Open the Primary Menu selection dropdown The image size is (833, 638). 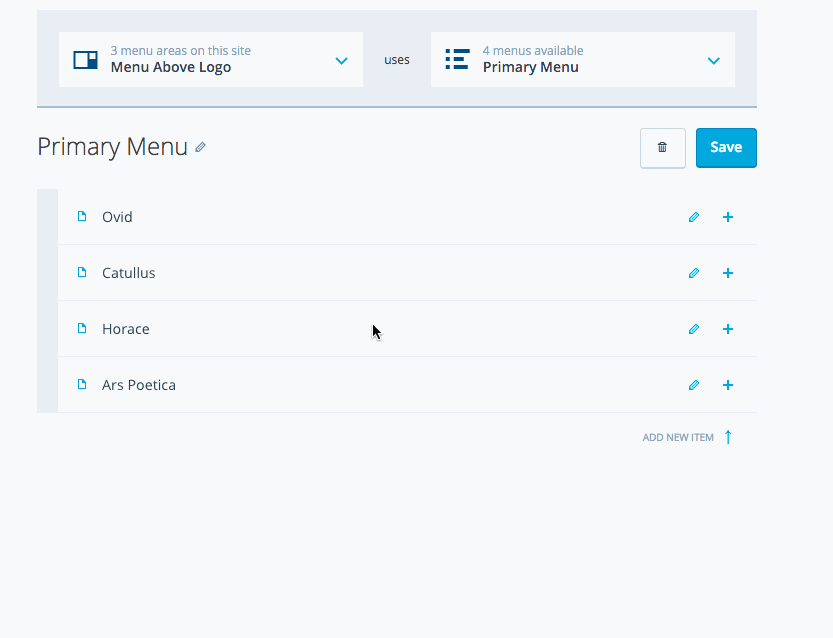click(583, 59)
